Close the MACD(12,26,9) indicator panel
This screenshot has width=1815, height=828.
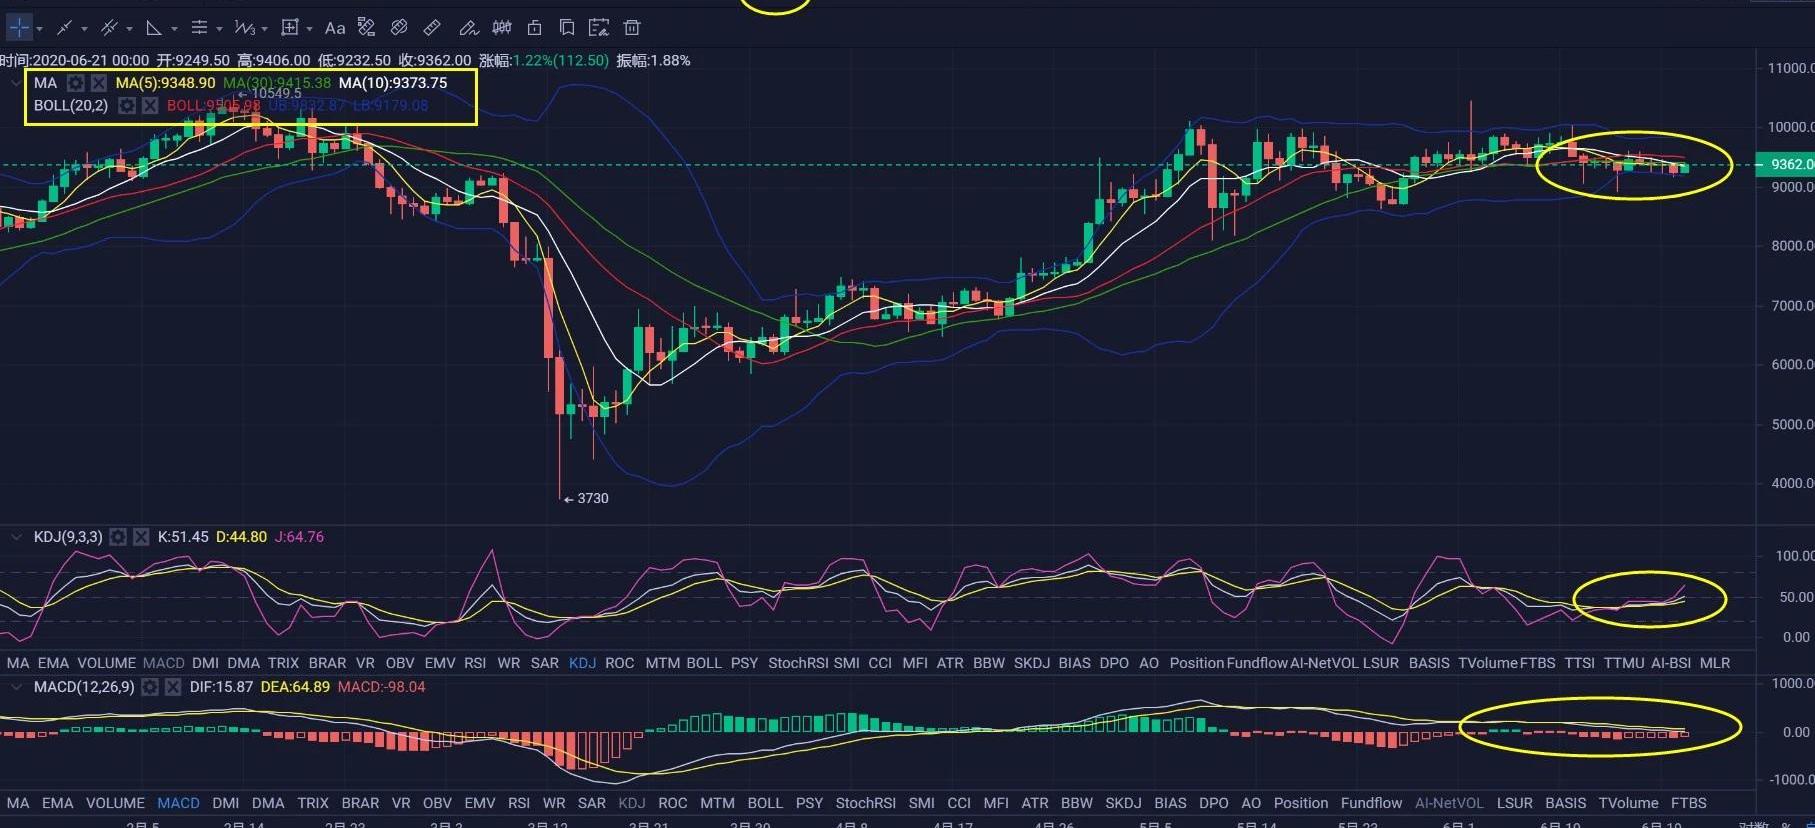172,687
